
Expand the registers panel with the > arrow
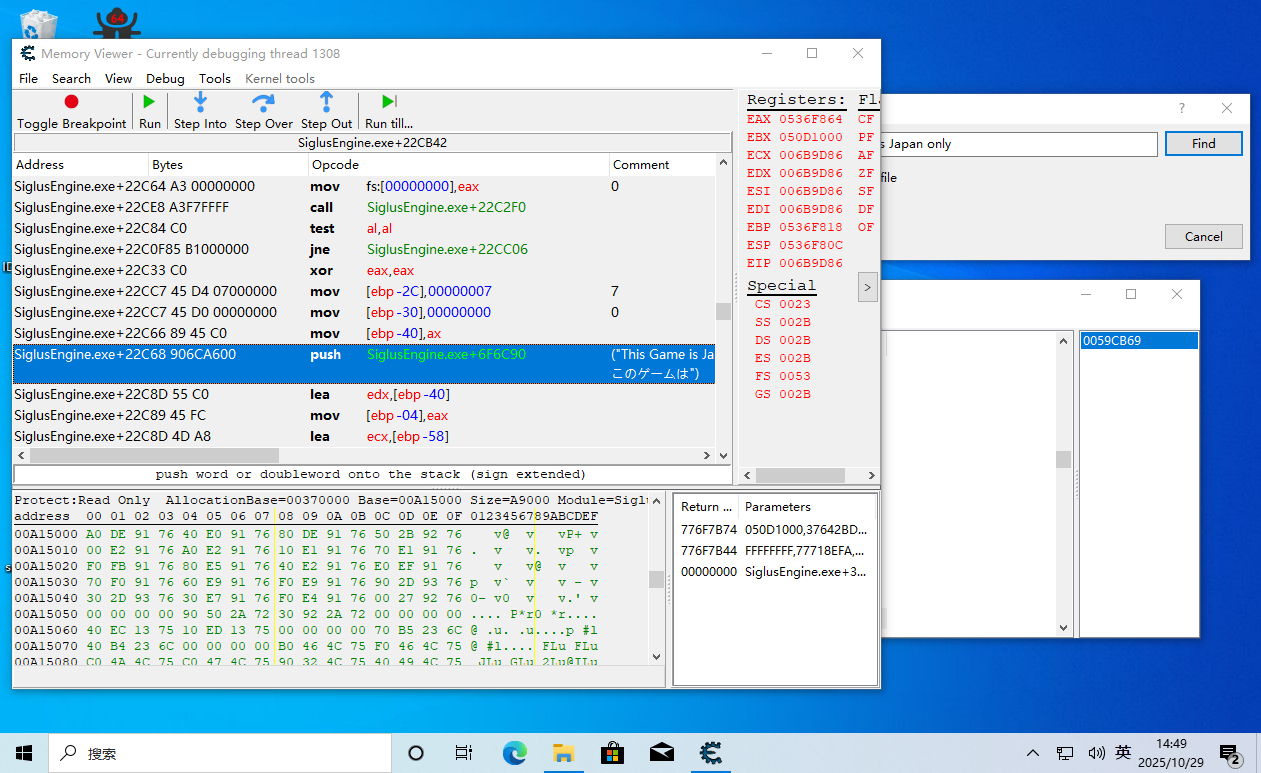pos(867,288)
